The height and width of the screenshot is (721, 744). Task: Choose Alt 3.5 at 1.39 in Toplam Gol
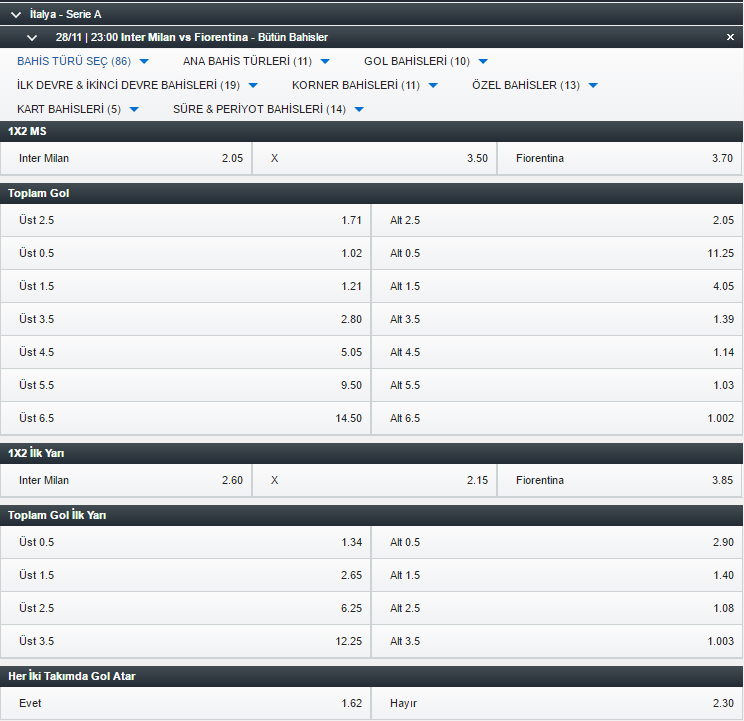point(557,319)
